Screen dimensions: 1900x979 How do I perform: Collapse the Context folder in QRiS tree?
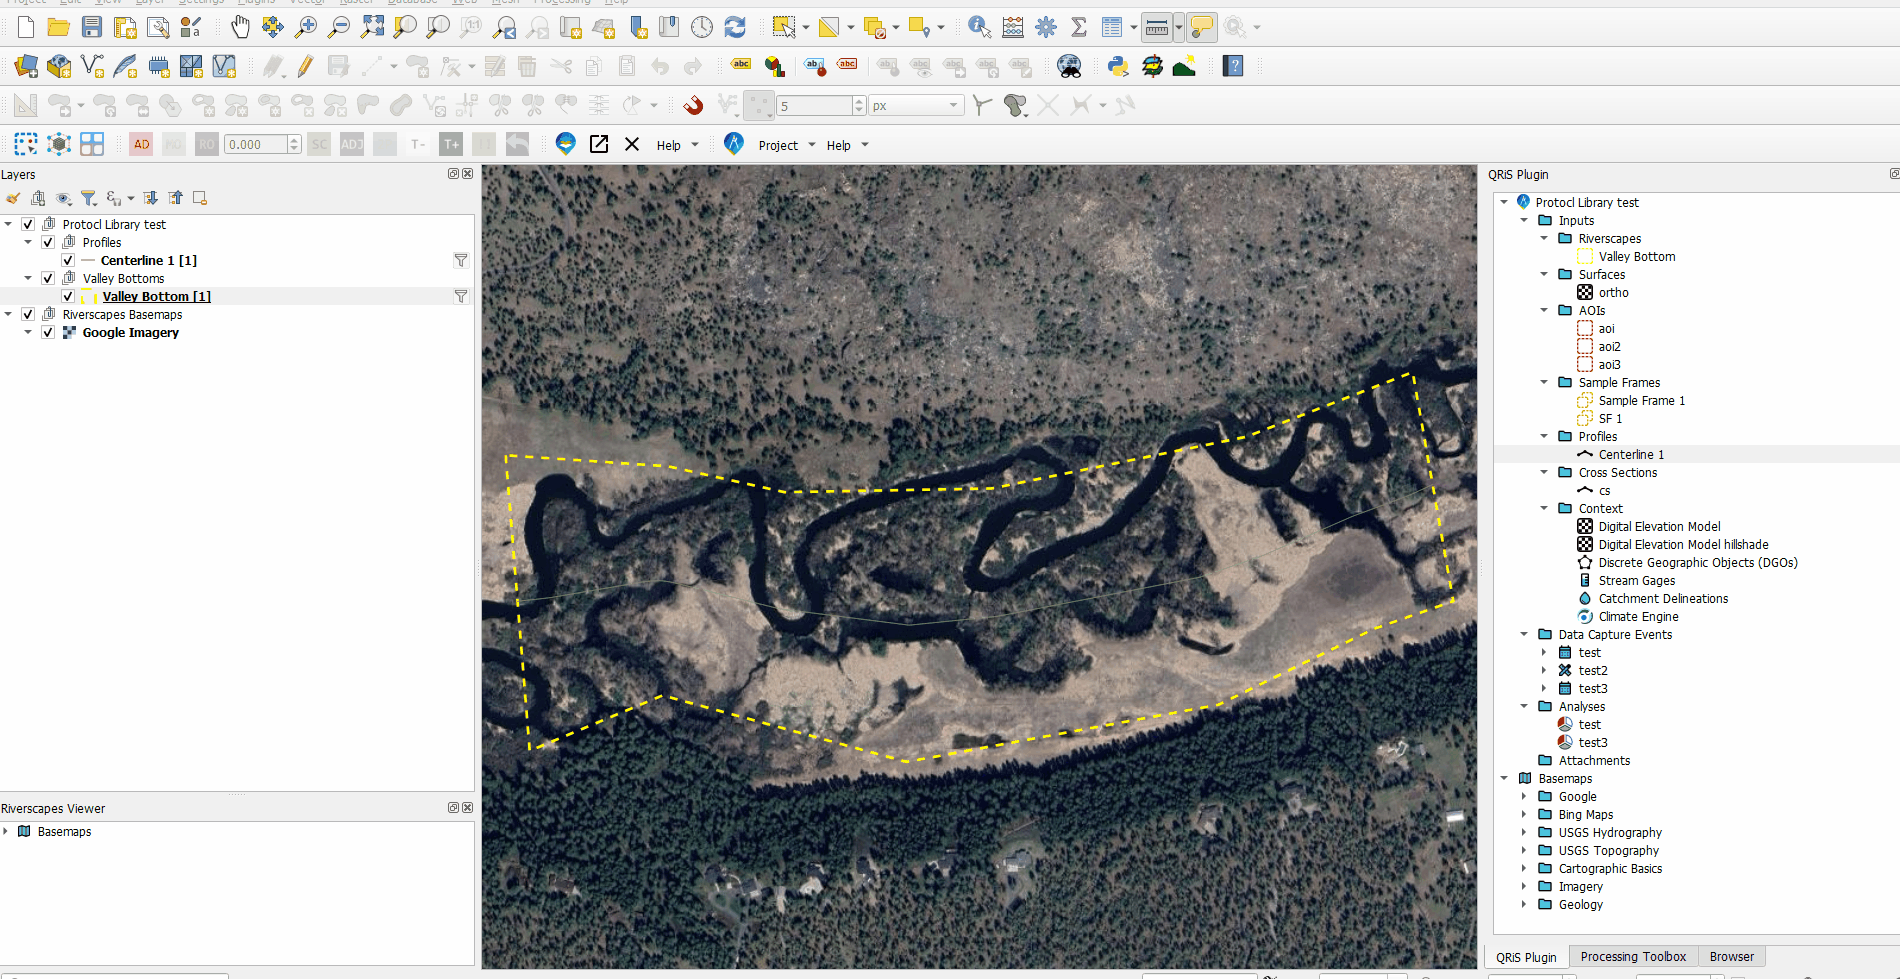click(1544, 508)
